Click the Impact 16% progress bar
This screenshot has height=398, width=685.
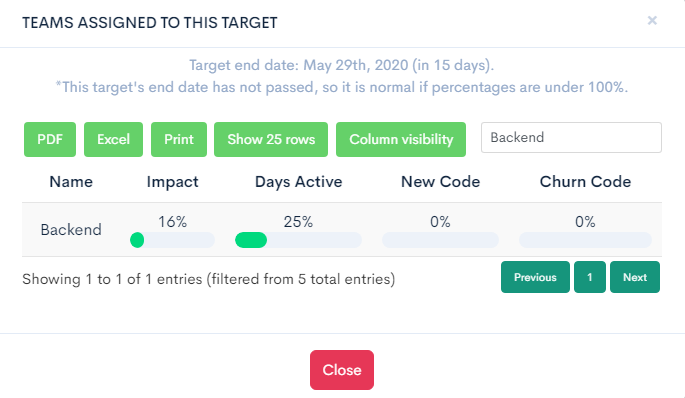(x=173, y=240)
